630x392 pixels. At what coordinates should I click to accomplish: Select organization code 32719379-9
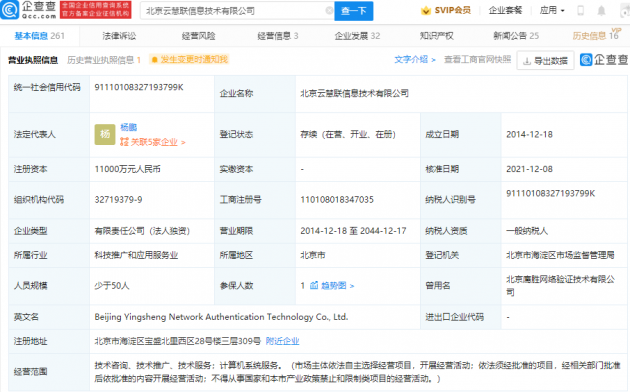click(x=118, y=200)
